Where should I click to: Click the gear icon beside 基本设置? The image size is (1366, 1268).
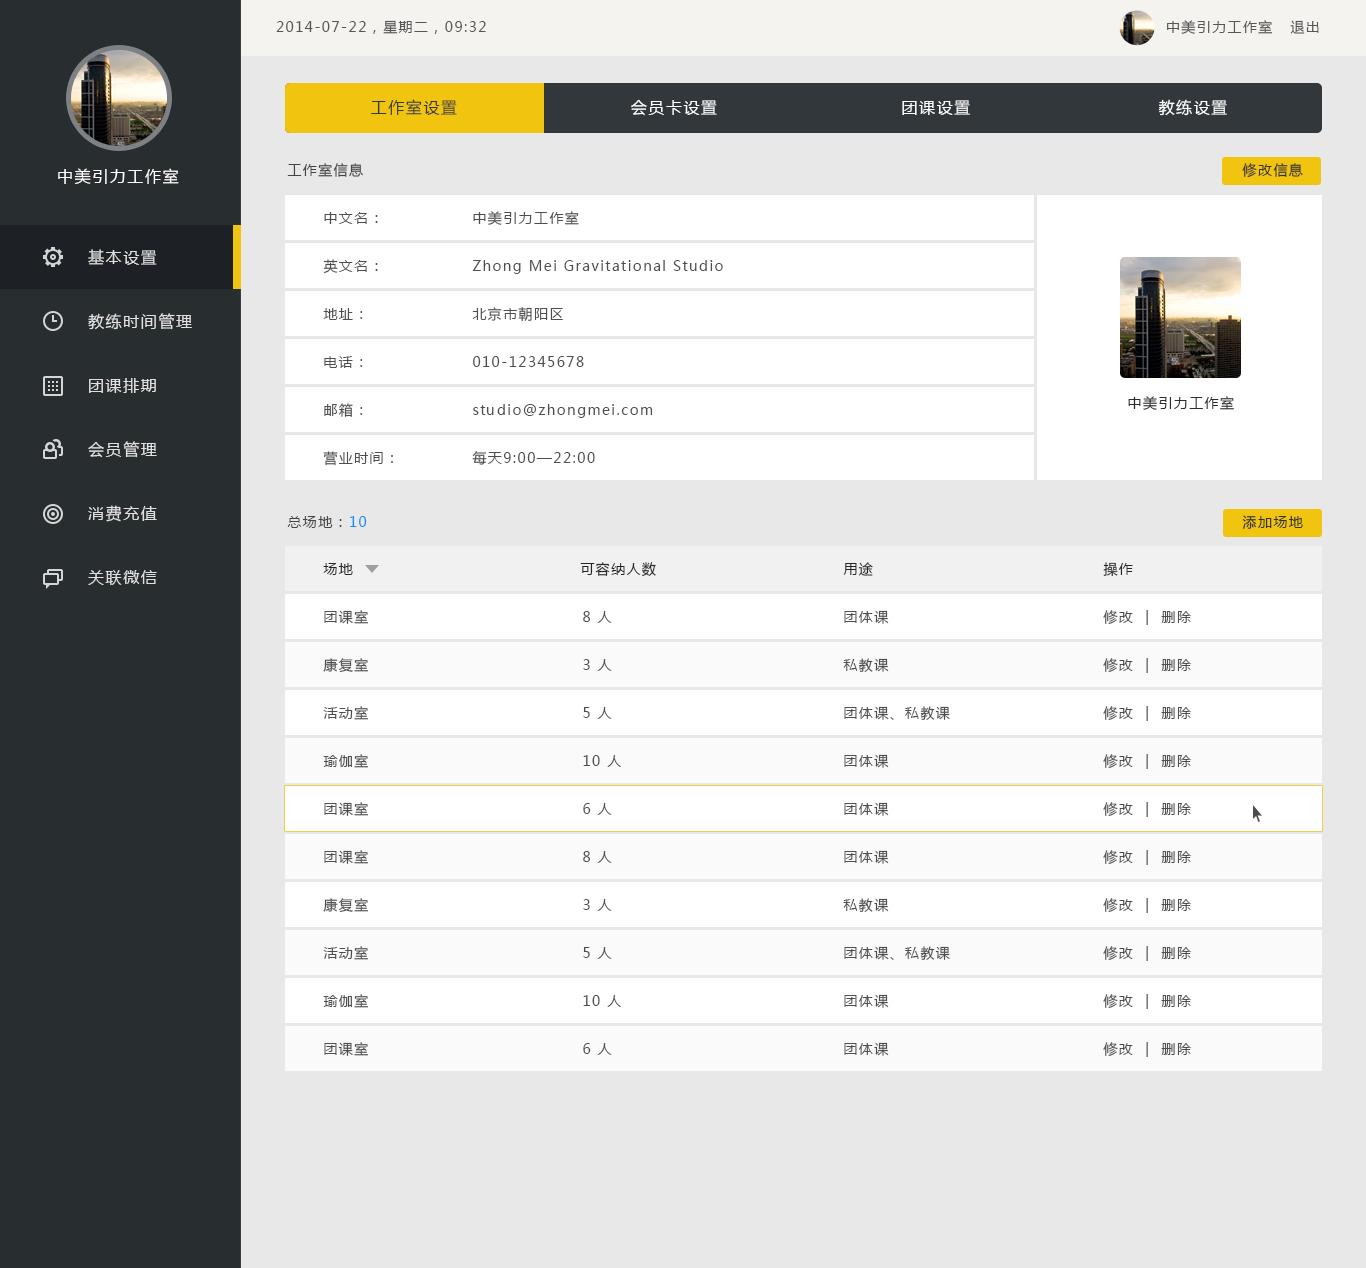click(53, 257)
